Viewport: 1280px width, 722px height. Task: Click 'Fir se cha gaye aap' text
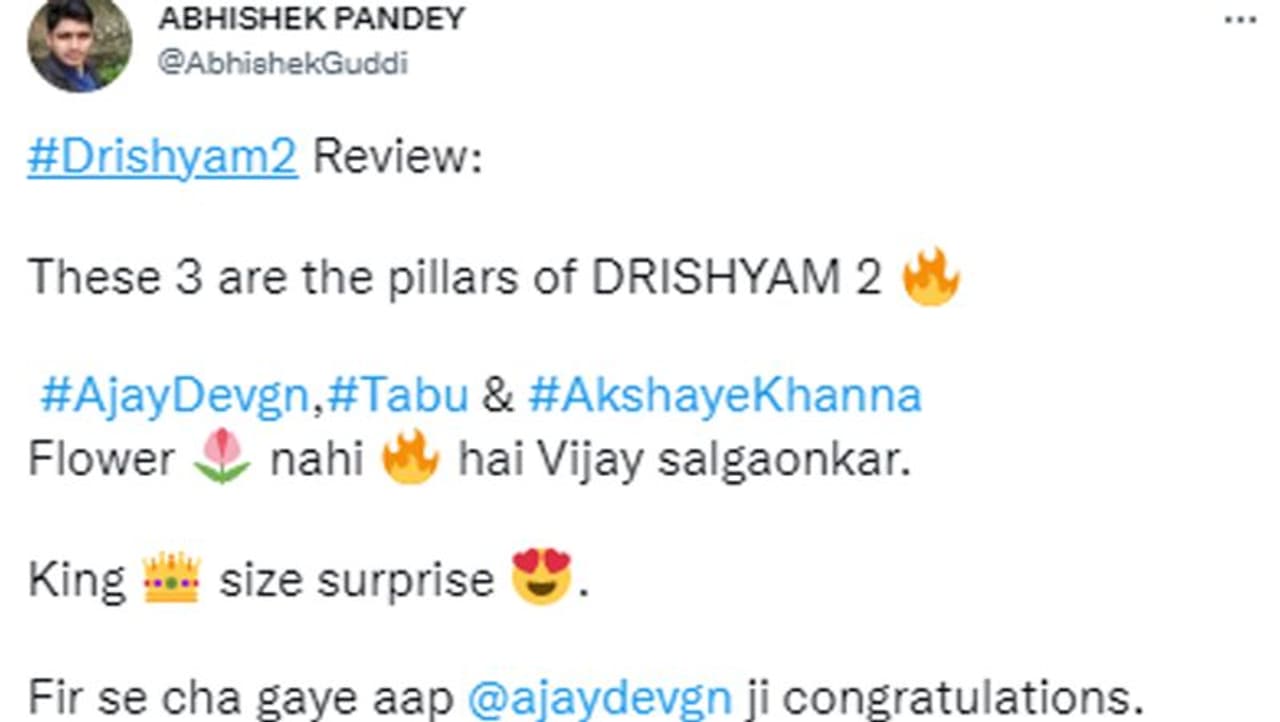[x=241, y=698]
